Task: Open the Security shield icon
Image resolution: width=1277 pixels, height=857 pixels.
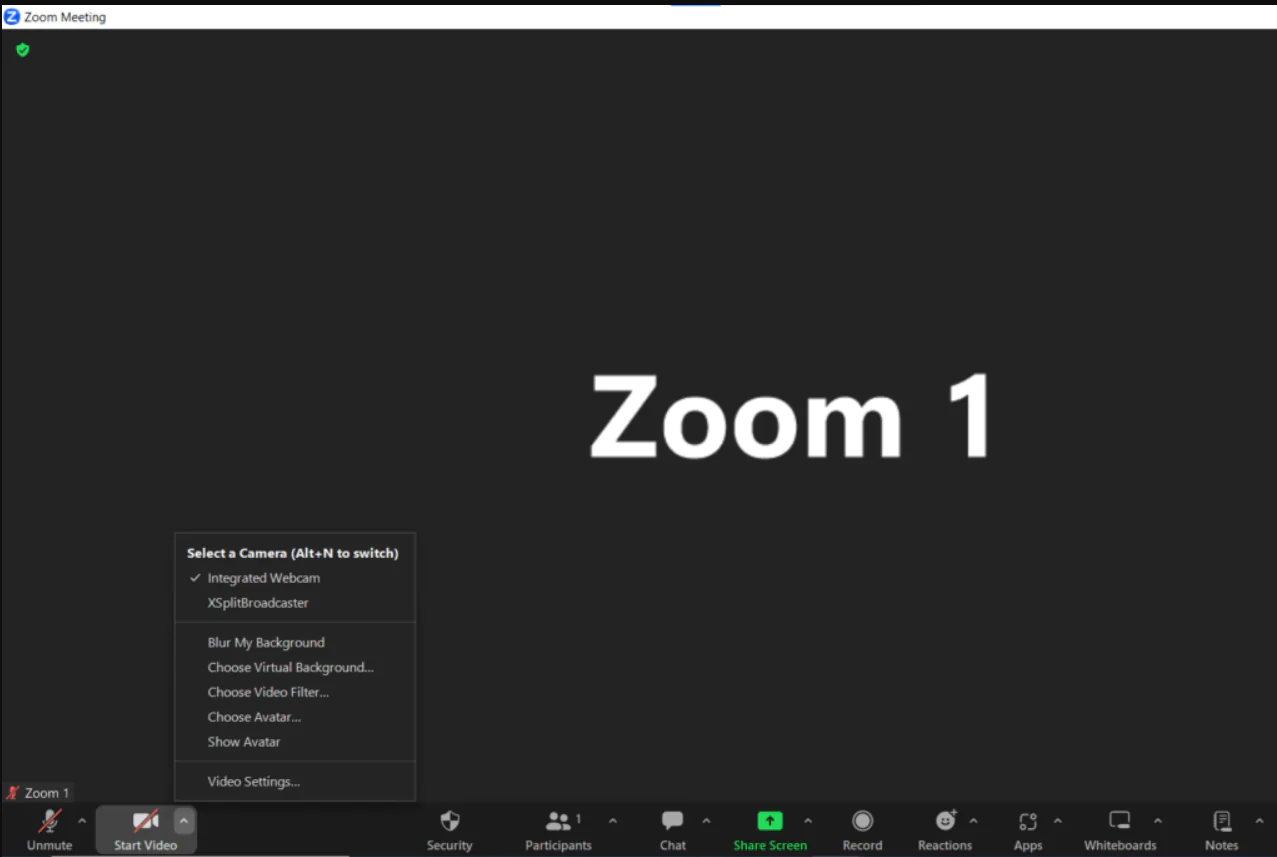Action: 450,821
